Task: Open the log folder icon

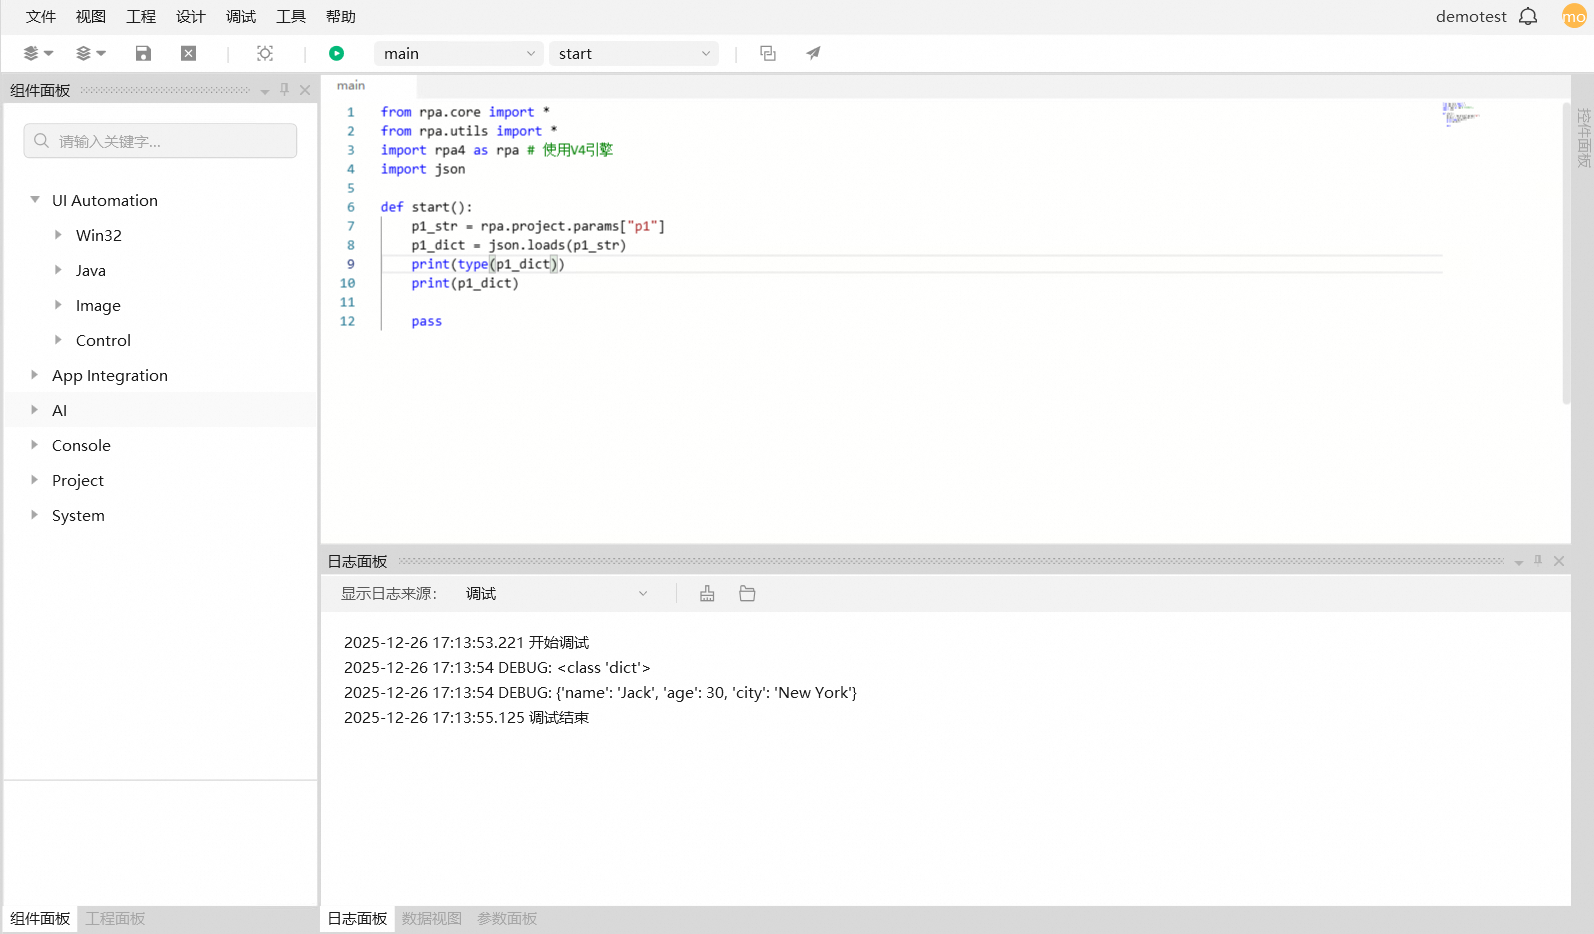Action: pyautogui.click(x=747, y=594)
